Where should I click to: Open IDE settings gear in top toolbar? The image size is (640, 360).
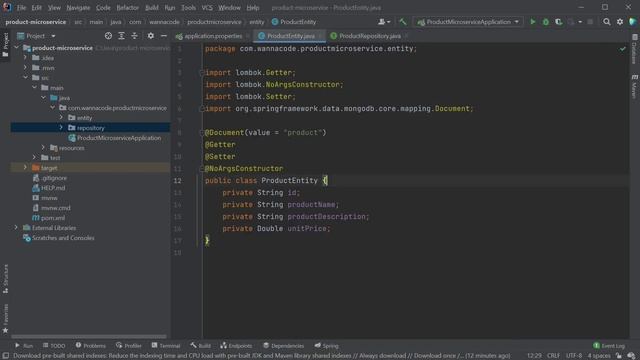620,22
